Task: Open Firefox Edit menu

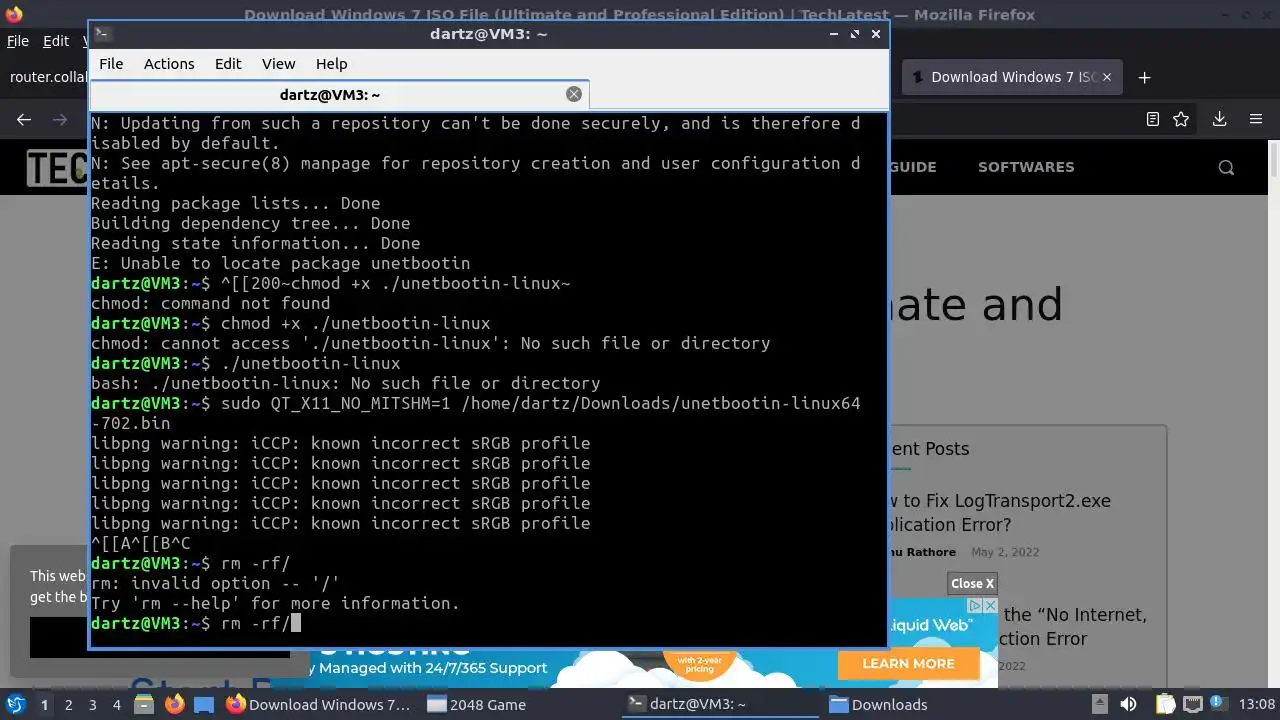Action: 56,41
